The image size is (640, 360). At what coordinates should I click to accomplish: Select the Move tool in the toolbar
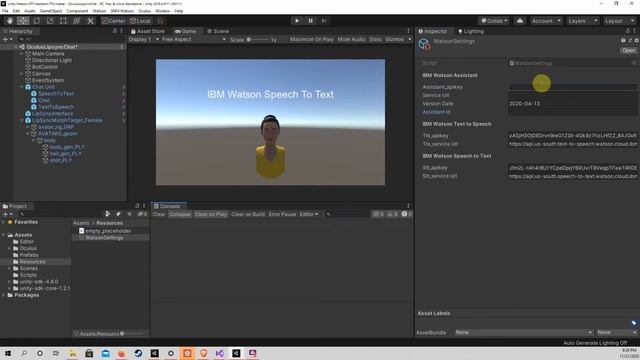[23, 21]
